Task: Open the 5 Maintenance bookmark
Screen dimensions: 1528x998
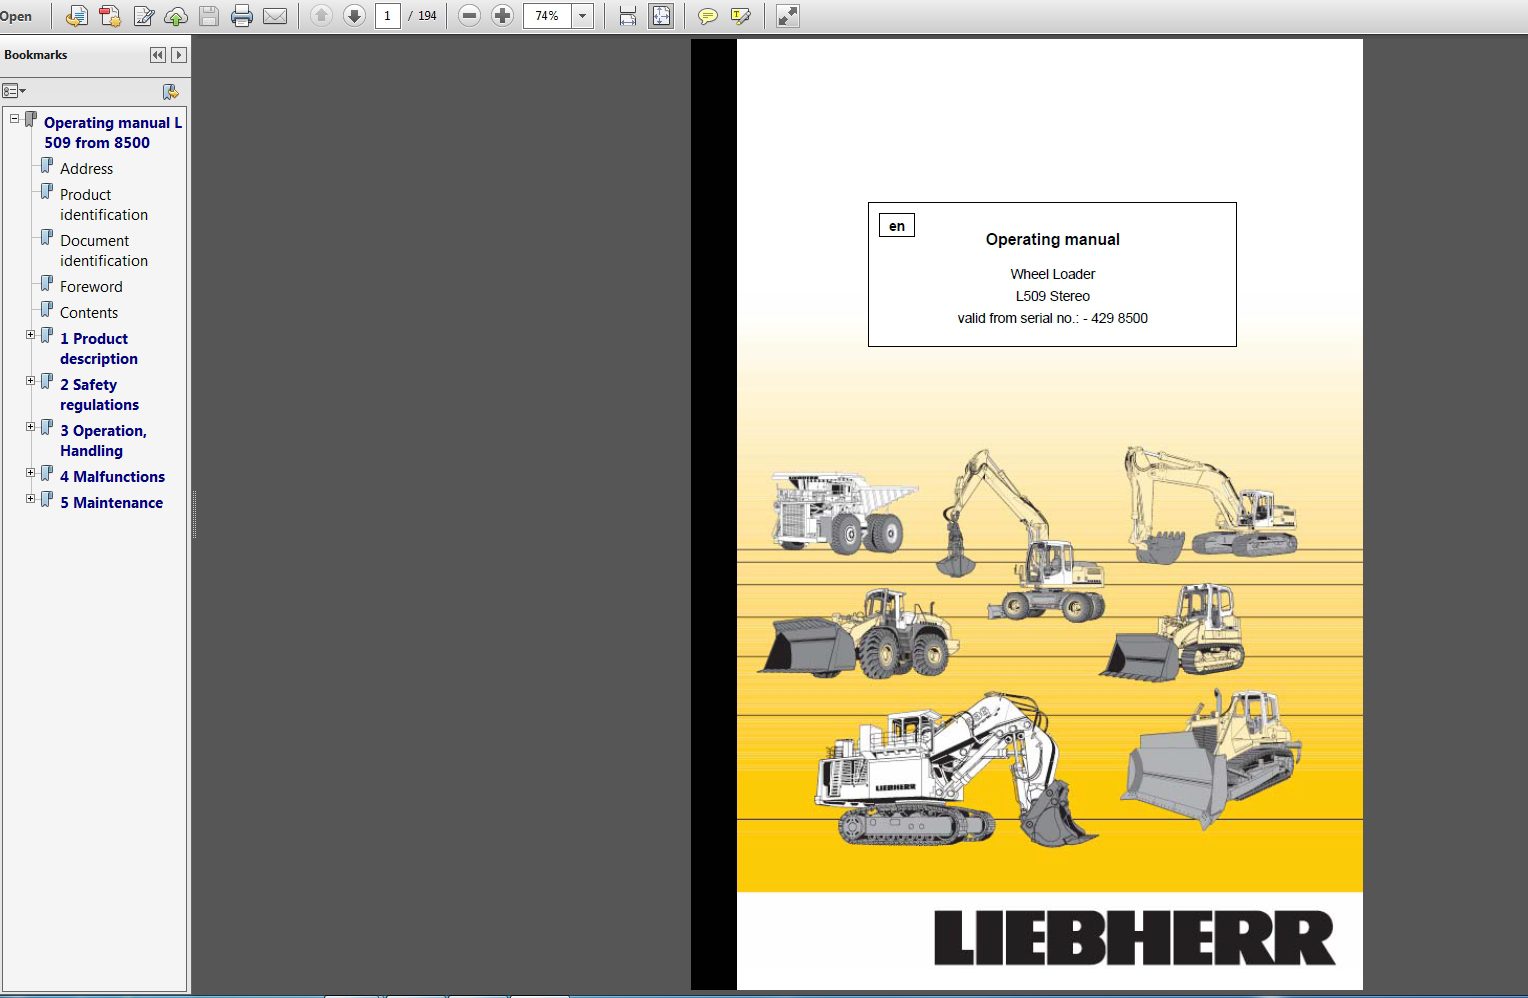Action: 111,502
